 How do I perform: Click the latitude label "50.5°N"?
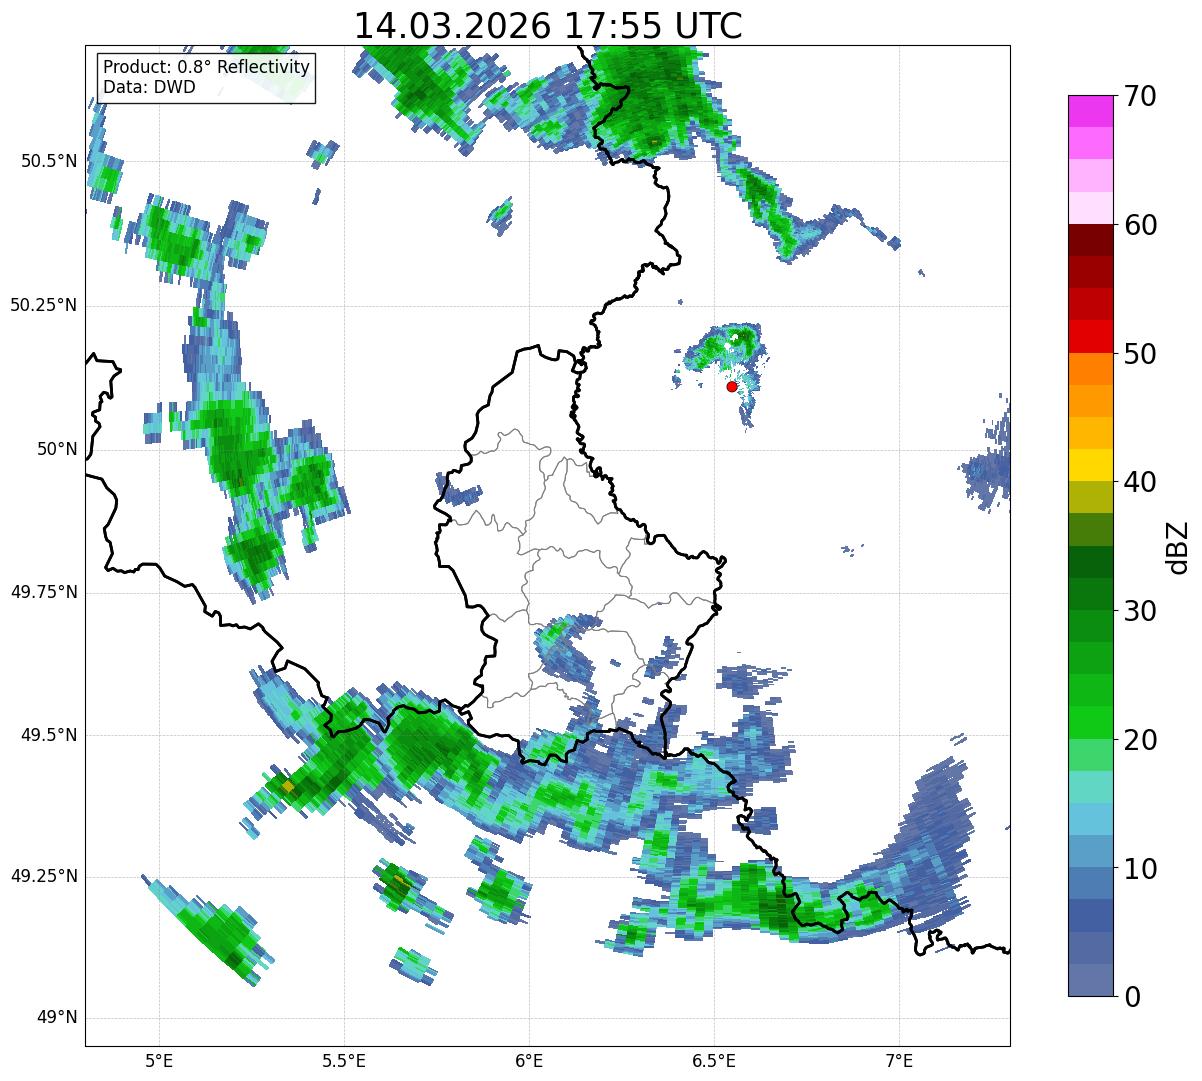point(49,161)
